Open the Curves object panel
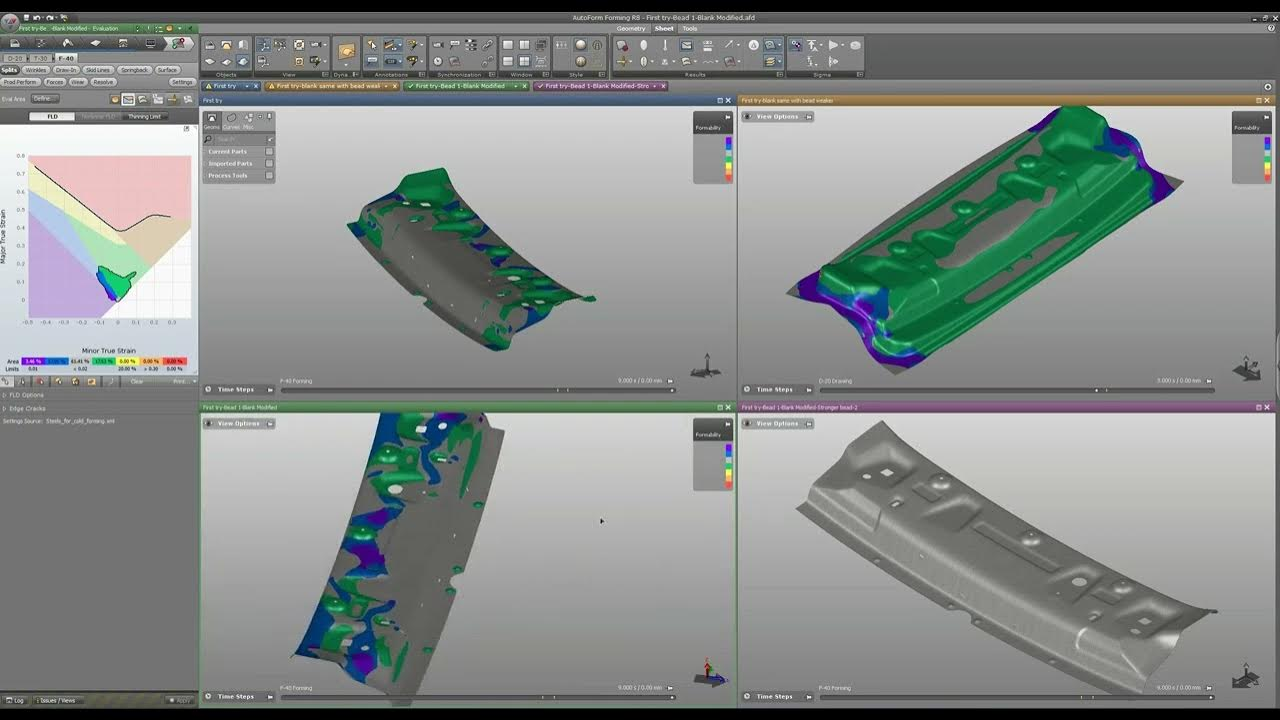The width and height of the screenshot is (1280, 720). click(x=231, y=121)
